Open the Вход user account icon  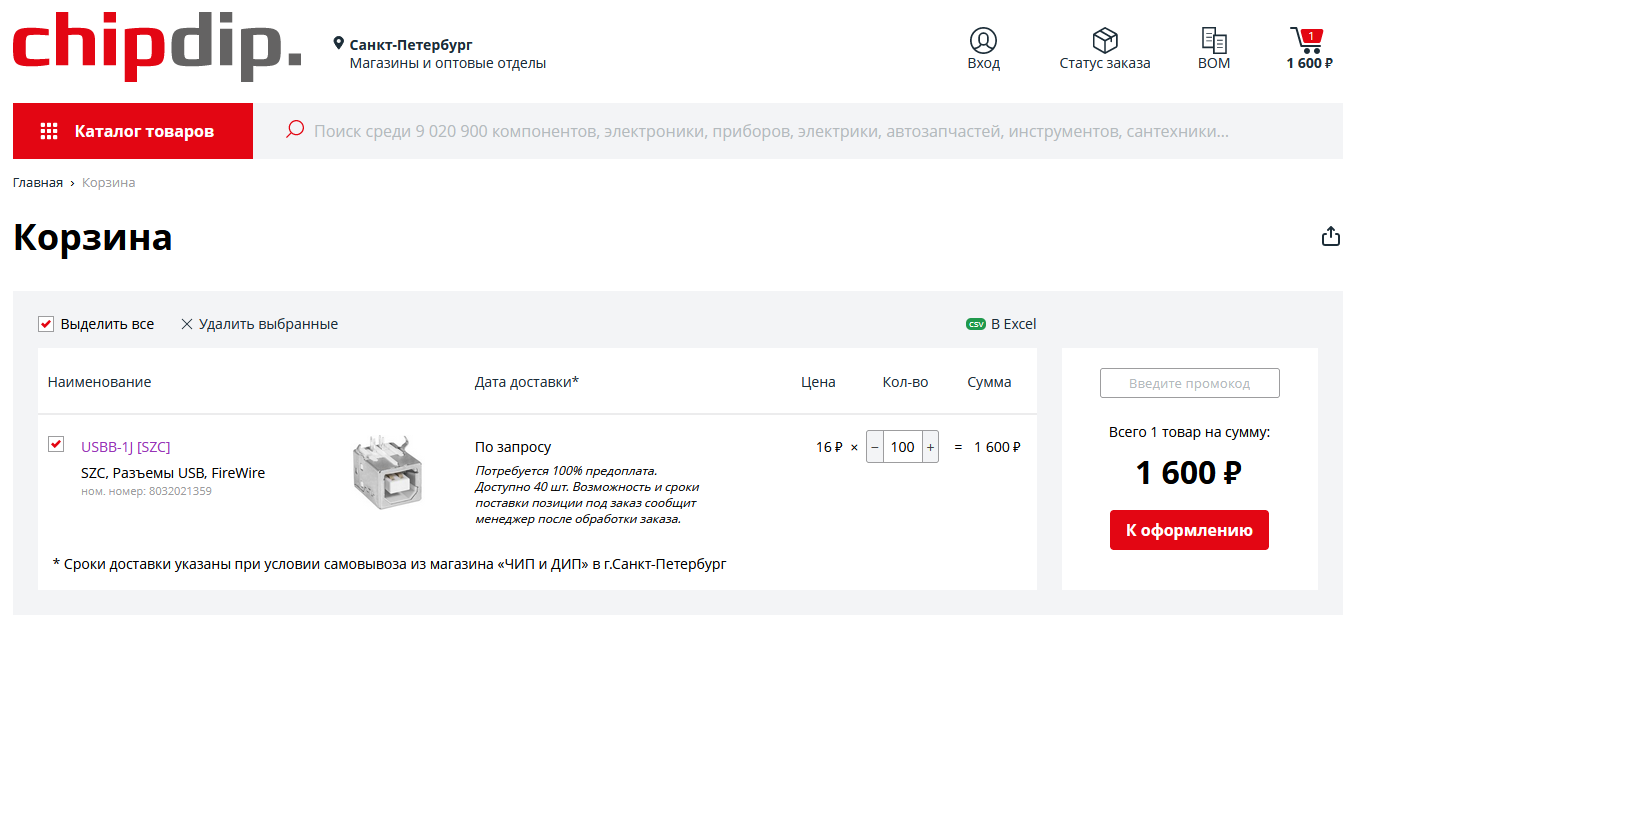tap(983, 40)
